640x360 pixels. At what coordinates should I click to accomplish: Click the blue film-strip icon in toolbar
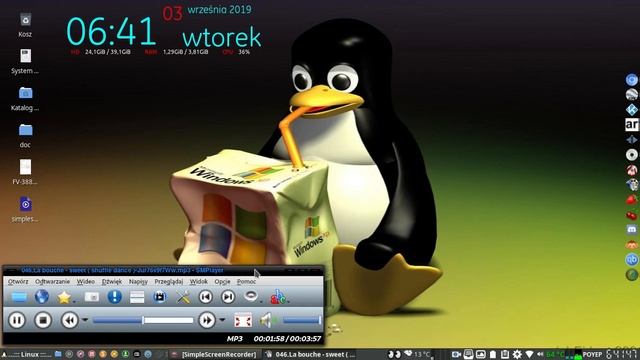(160, 297)
